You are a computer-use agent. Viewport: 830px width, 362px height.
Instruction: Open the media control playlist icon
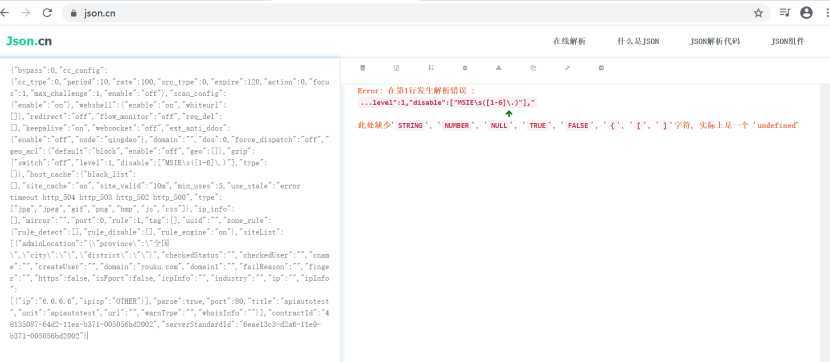[784, 13]
